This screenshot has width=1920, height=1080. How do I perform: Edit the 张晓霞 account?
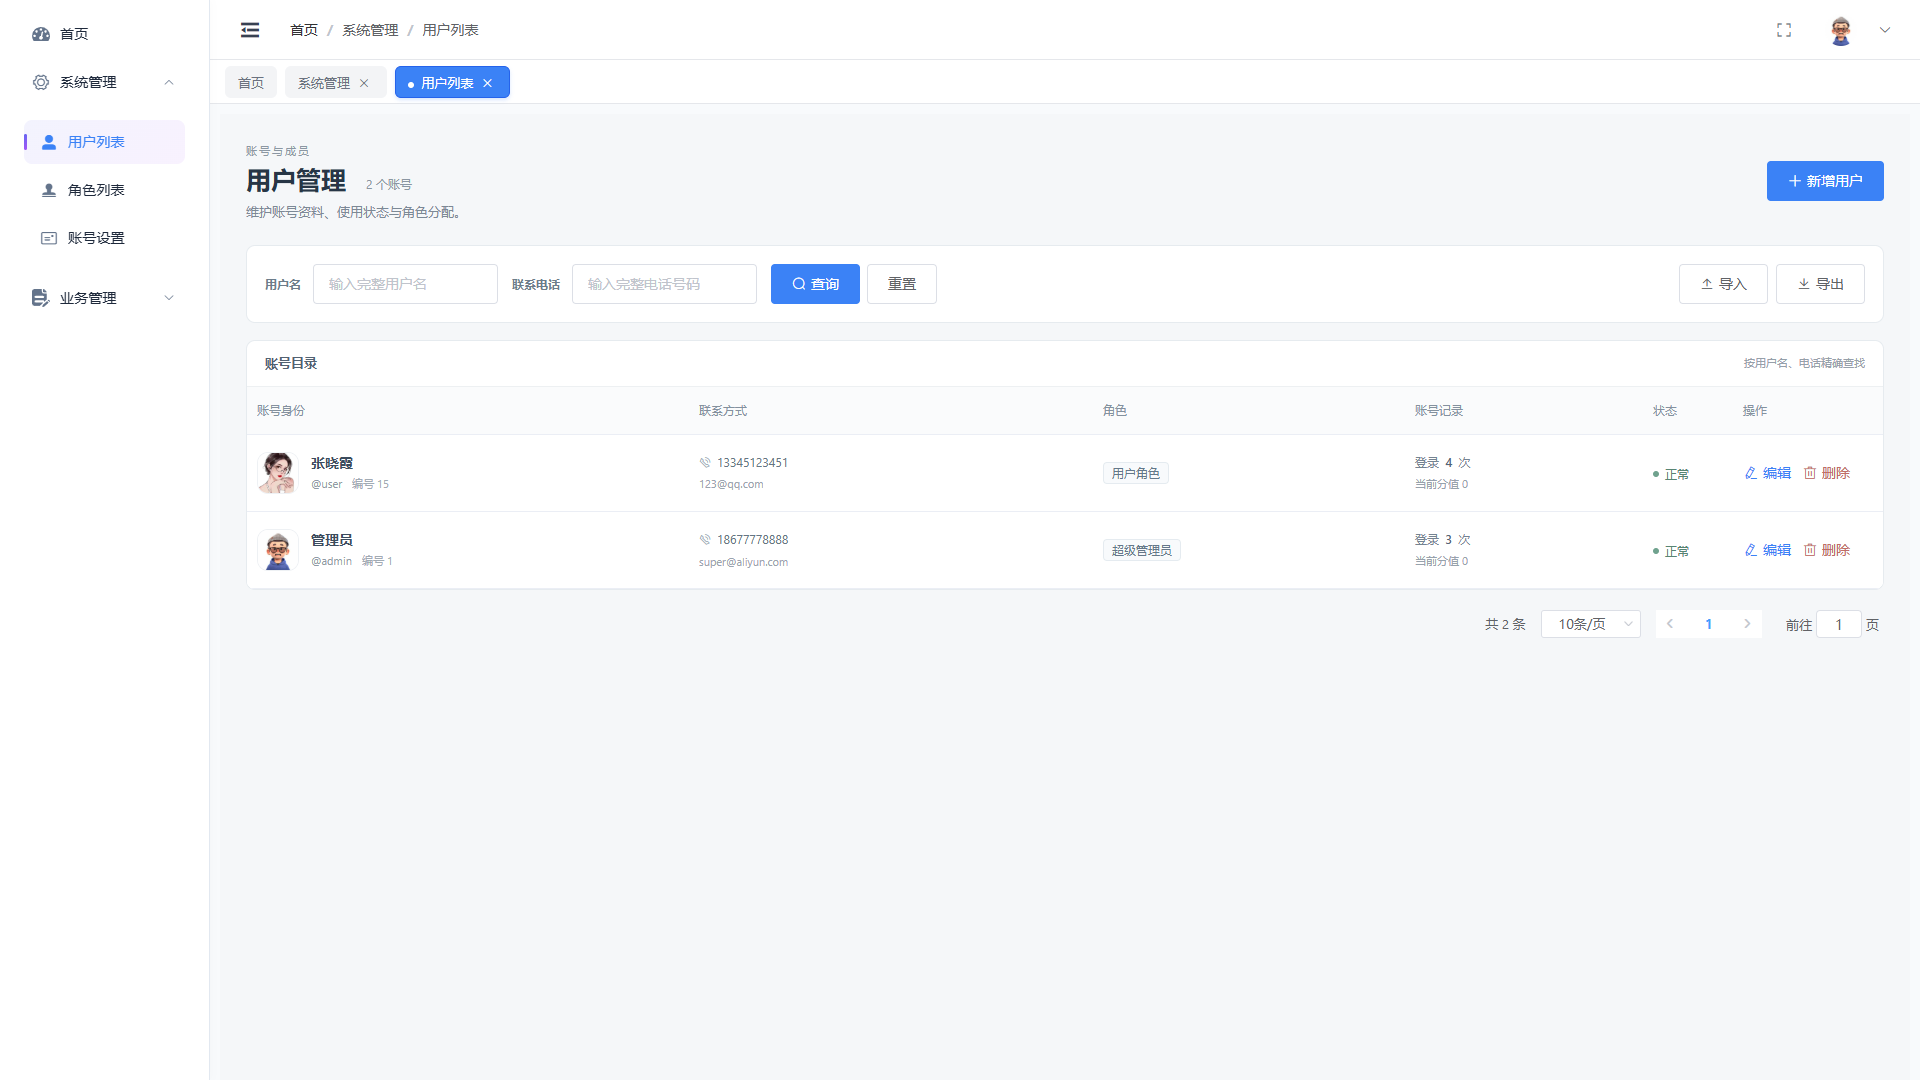(x=1767, y=473)
